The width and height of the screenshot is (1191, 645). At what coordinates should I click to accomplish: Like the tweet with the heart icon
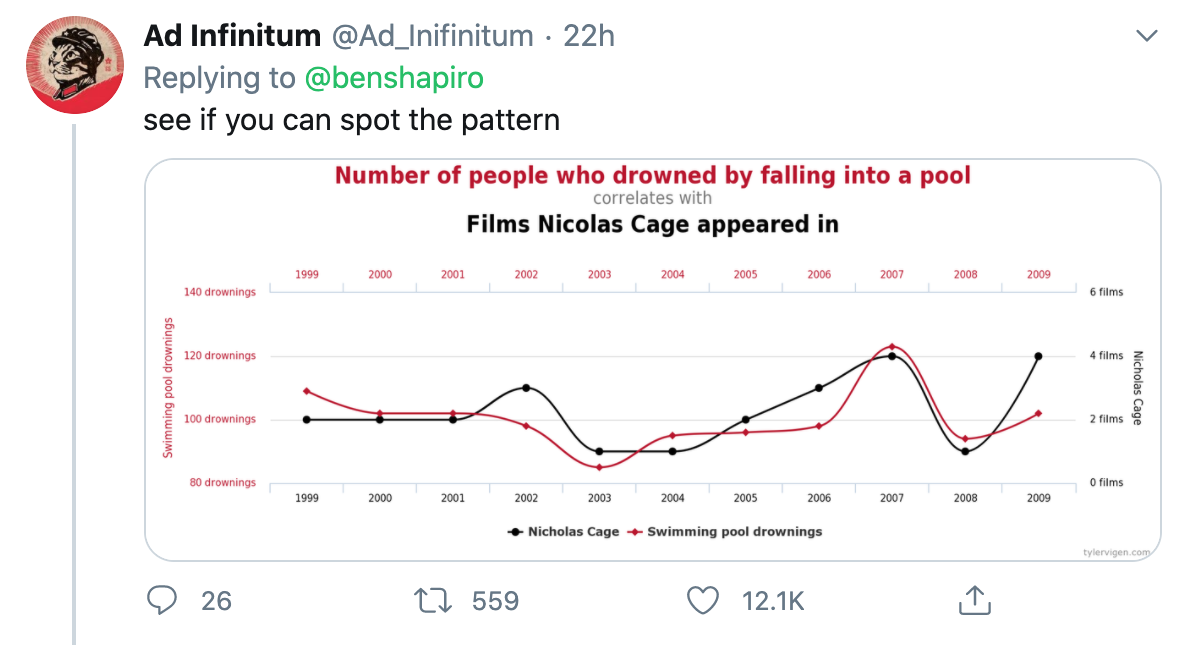(x=703, y=600)
